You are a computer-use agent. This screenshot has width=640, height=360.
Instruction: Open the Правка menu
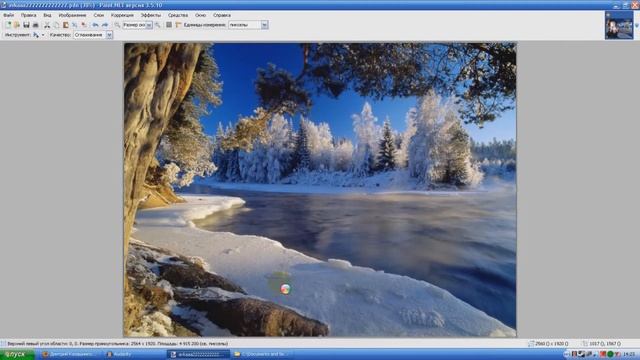(x=29, y=15)
